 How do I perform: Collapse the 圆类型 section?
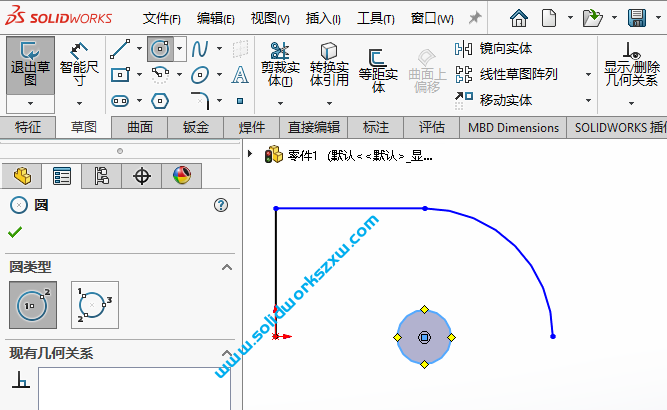click(227, 267)
